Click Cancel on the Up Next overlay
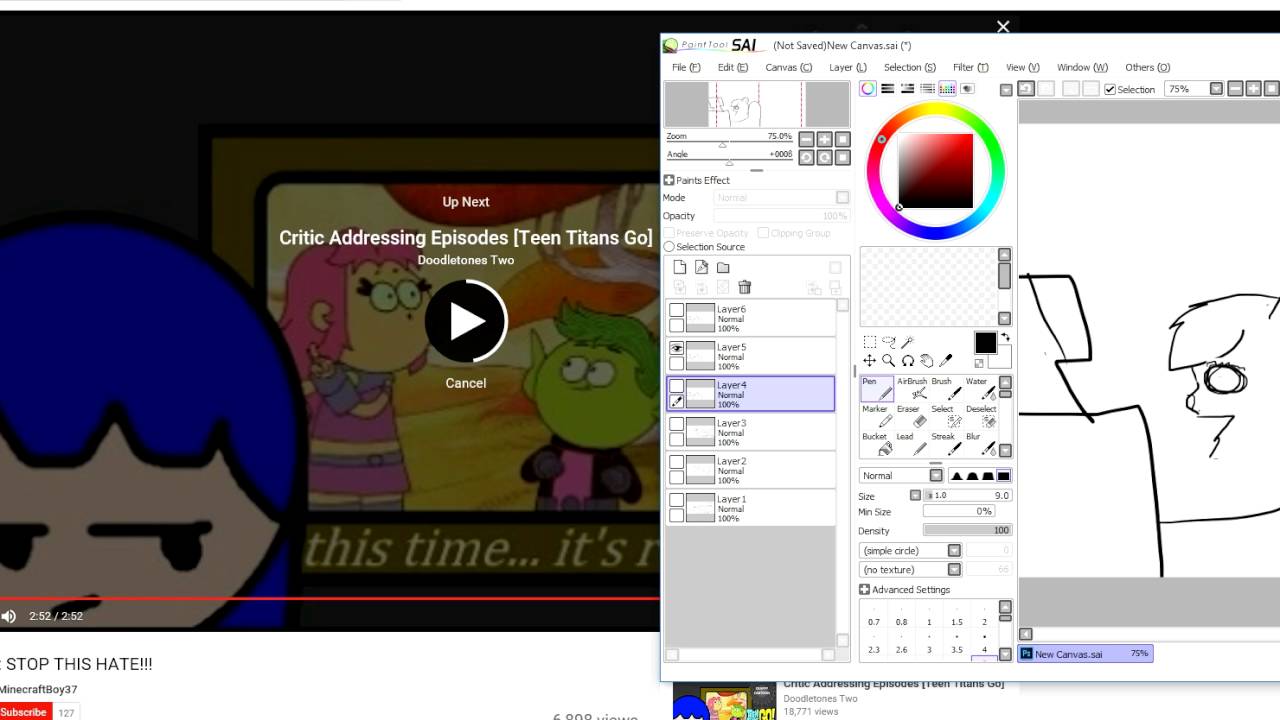The image size is (1280, 720). [x=466, y=383]
